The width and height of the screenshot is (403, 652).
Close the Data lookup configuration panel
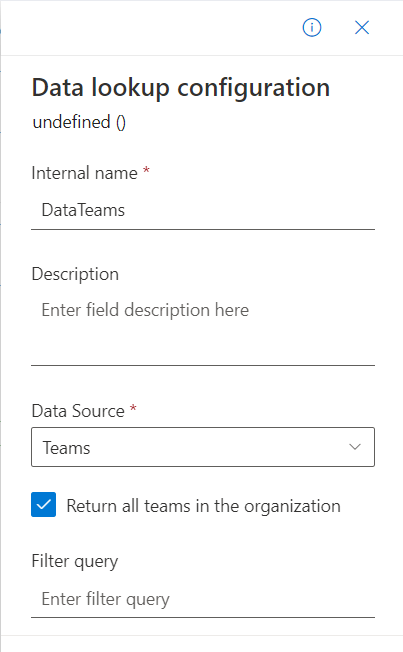coord(362,28)
